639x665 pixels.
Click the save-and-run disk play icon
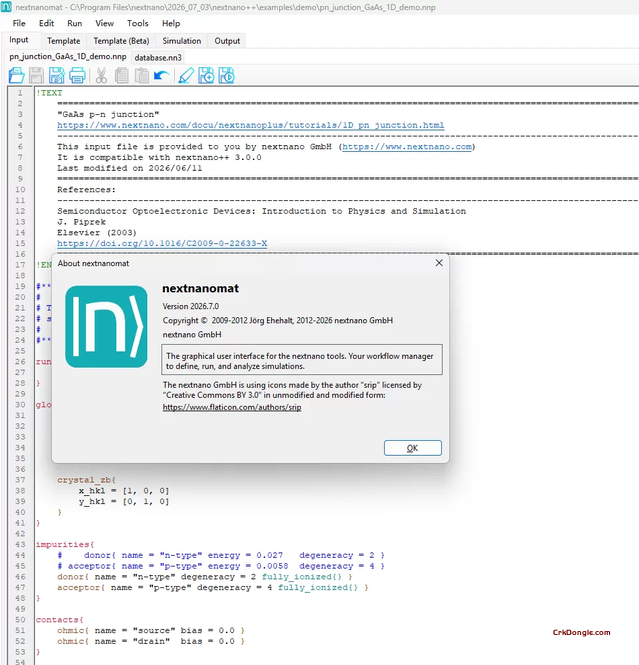(x=226, y=75)
